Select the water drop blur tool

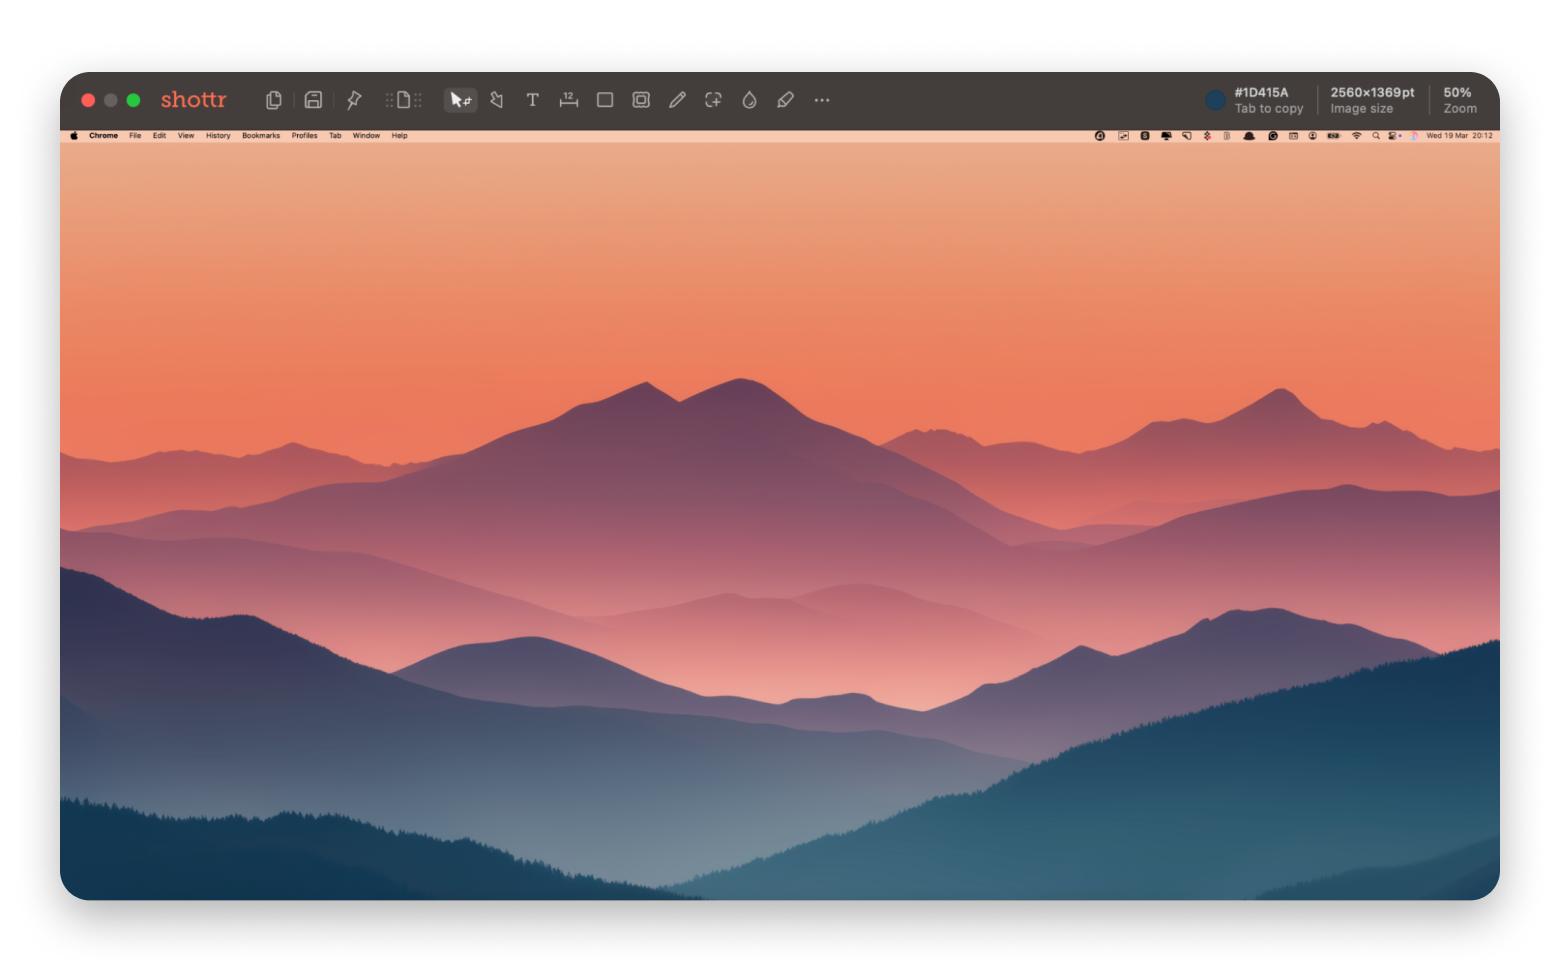749,100
